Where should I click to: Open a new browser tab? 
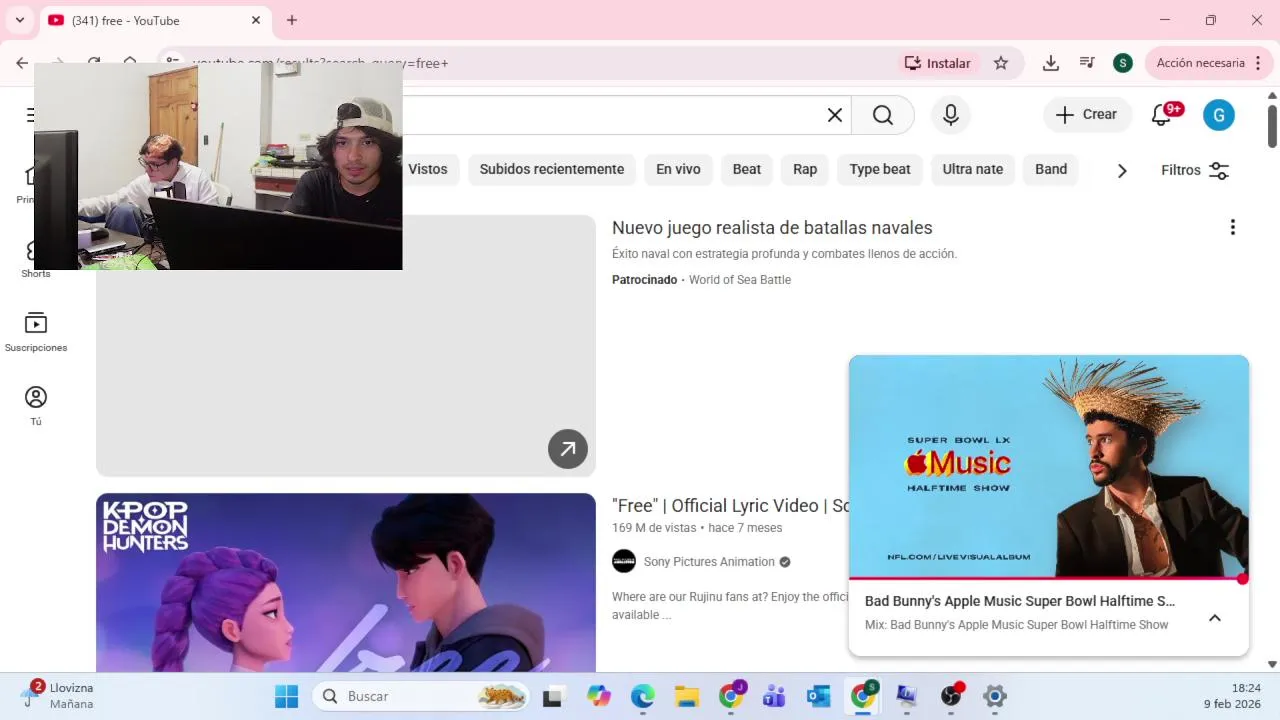click(292, 20)
